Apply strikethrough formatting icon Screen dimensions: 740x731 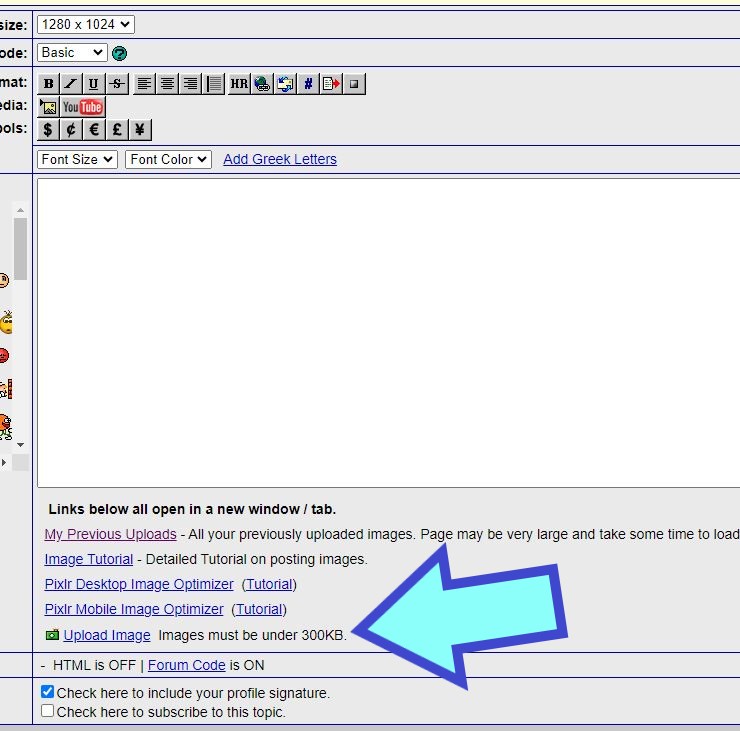point(117,84)
